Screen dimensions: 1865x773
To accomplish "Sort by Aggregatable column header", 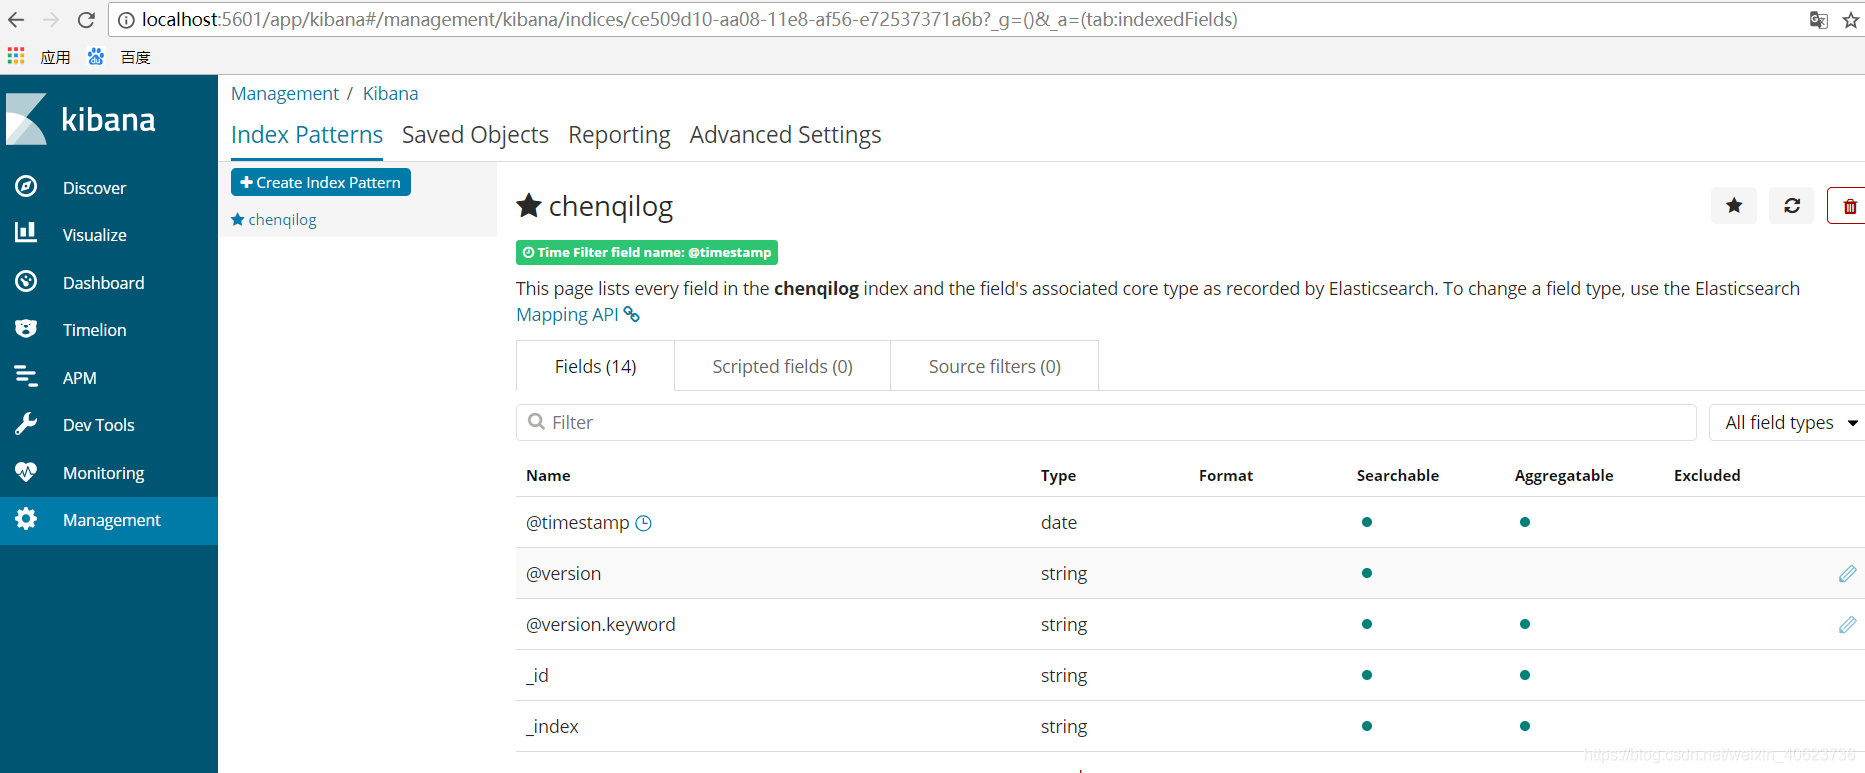I will coord(1564,476).
